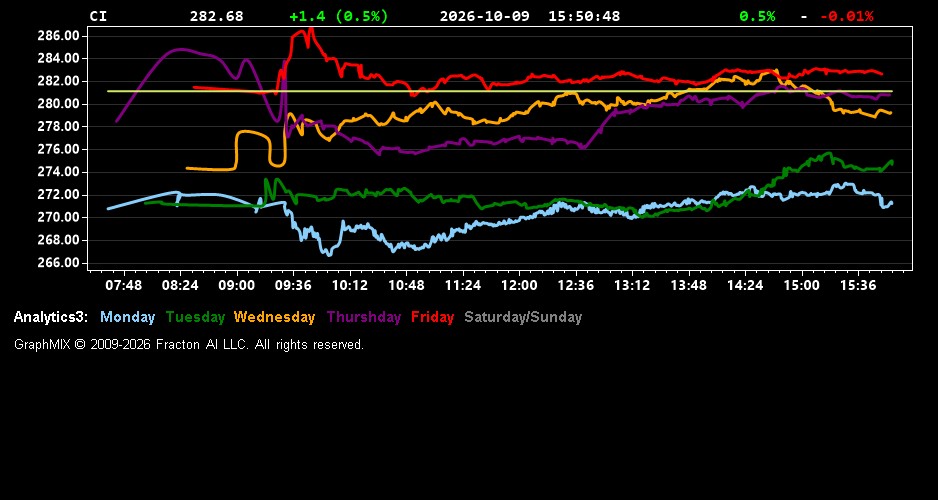Click the +1.4 (0.5%) change value
The height and width of the screenshot is (500, 938).
(x=339, y=16)
